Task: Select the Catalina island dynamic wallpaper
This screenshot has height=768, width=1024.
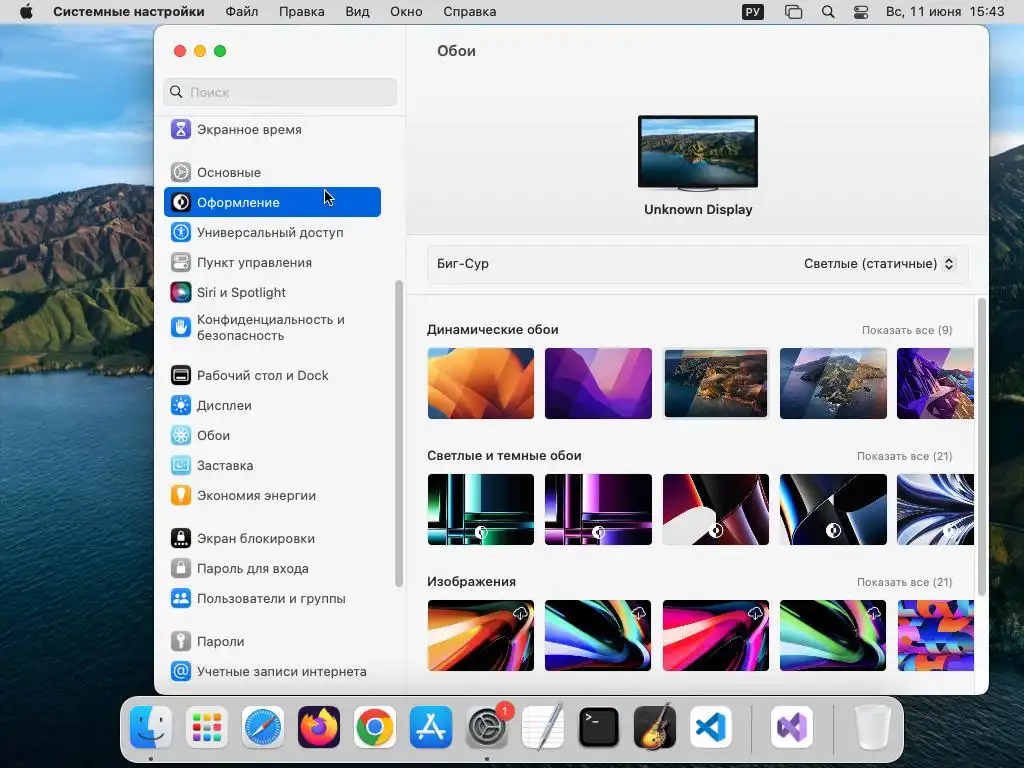Action: (833, 383)
